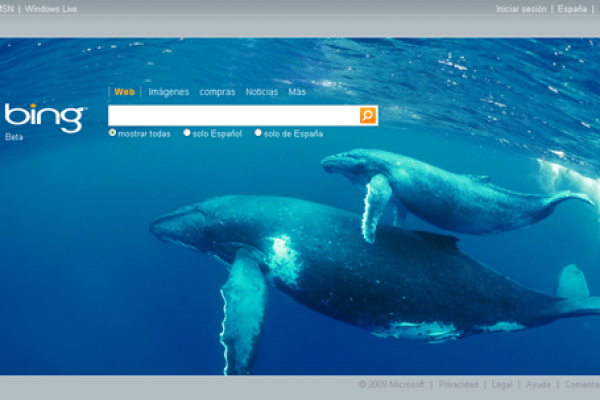Focus the Bing search text box
This screenshot has width=600, height=400.
[233, 116]
